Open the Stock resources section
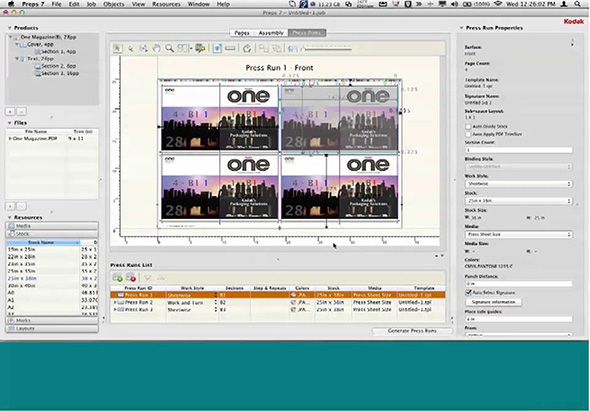This screenshot has height=411, width=590. 52,234
